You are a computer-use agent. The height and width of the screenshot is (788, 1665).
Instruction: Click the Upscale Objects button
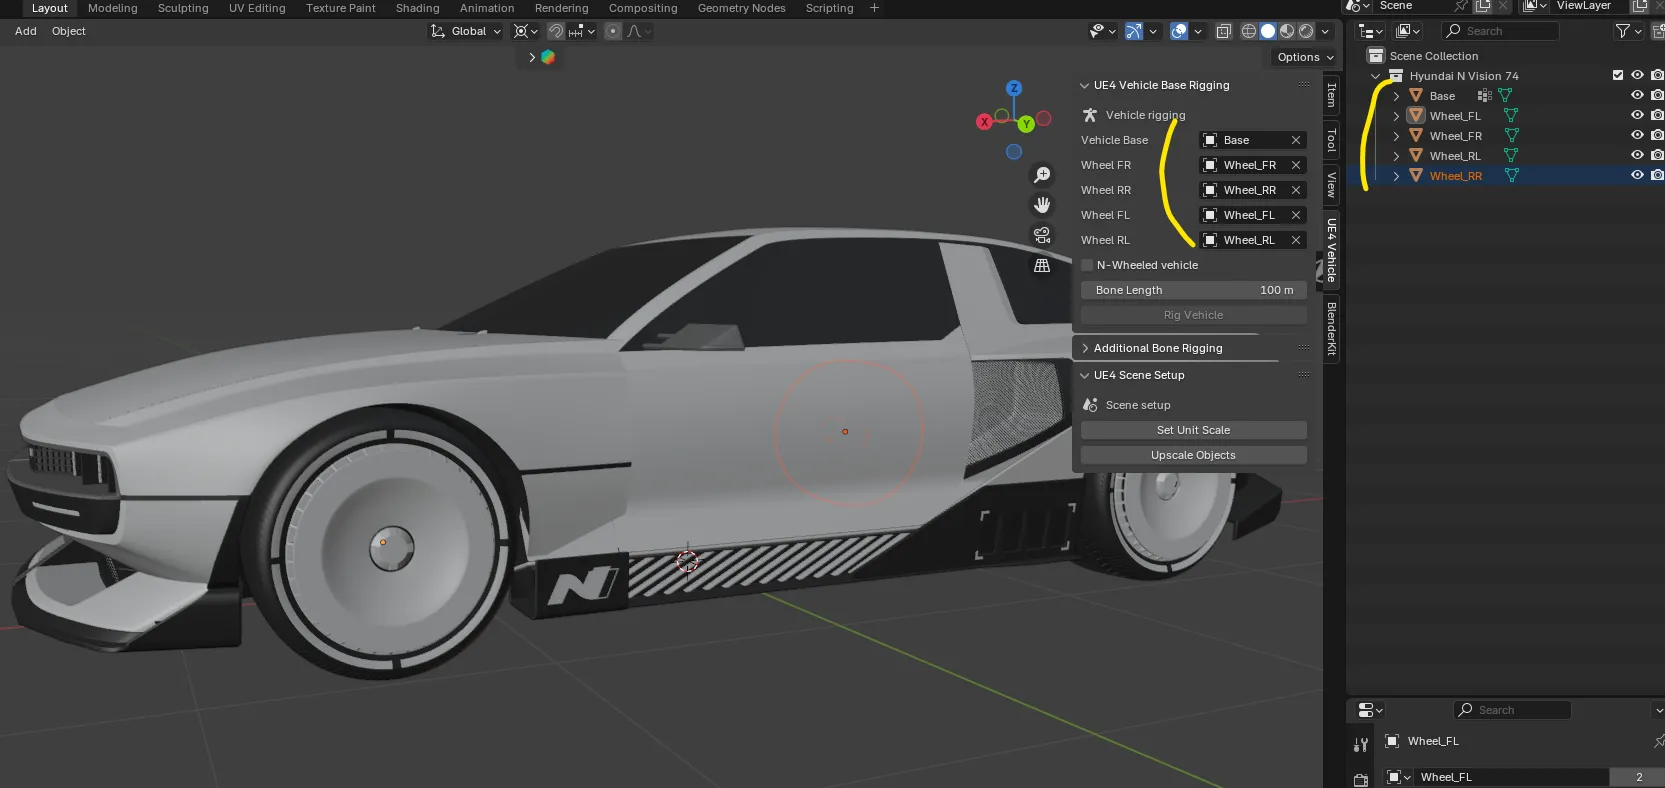(1193, 455)
